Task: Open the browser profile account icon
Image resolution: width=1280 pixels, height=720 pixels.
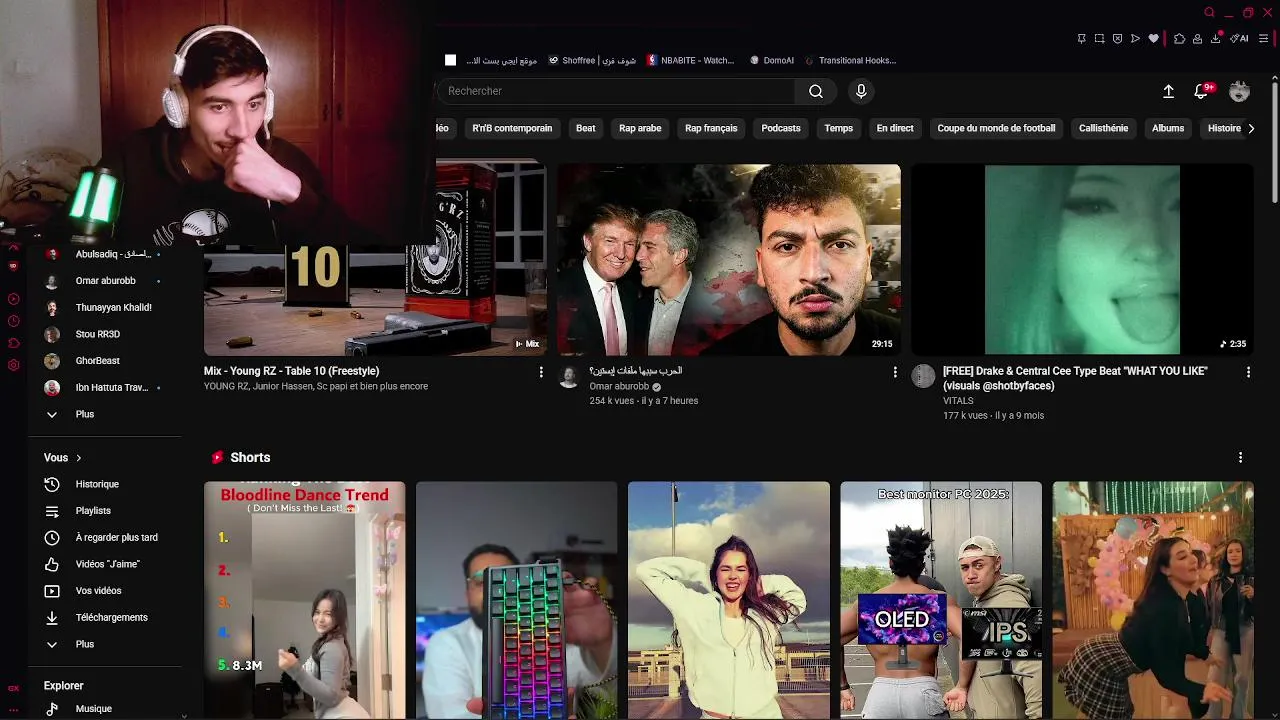Action: 1197,39
